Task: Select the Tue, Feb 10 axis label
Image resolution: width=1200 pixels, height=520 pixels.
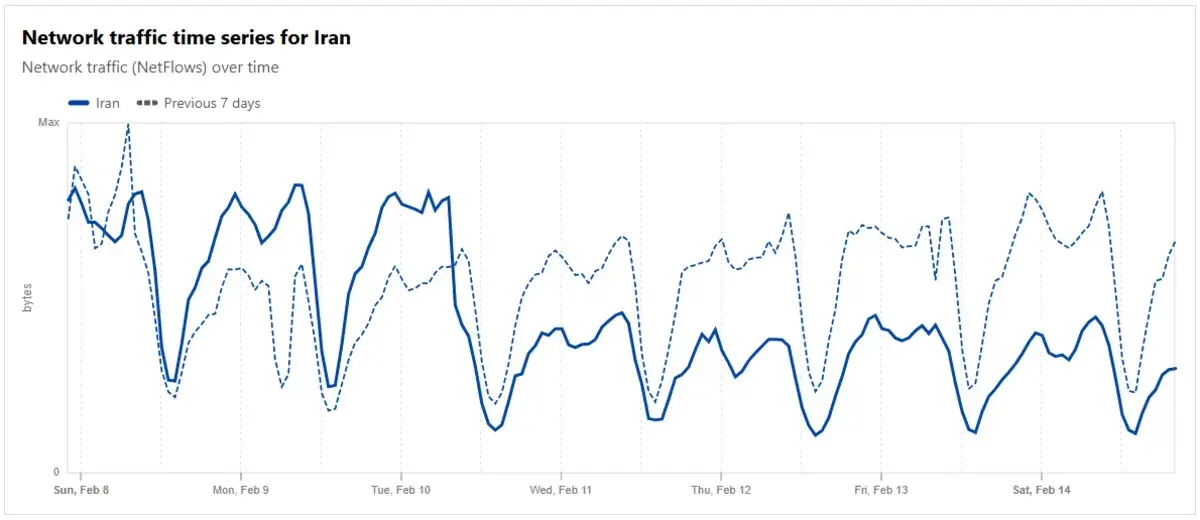Action: click(400, 490)
